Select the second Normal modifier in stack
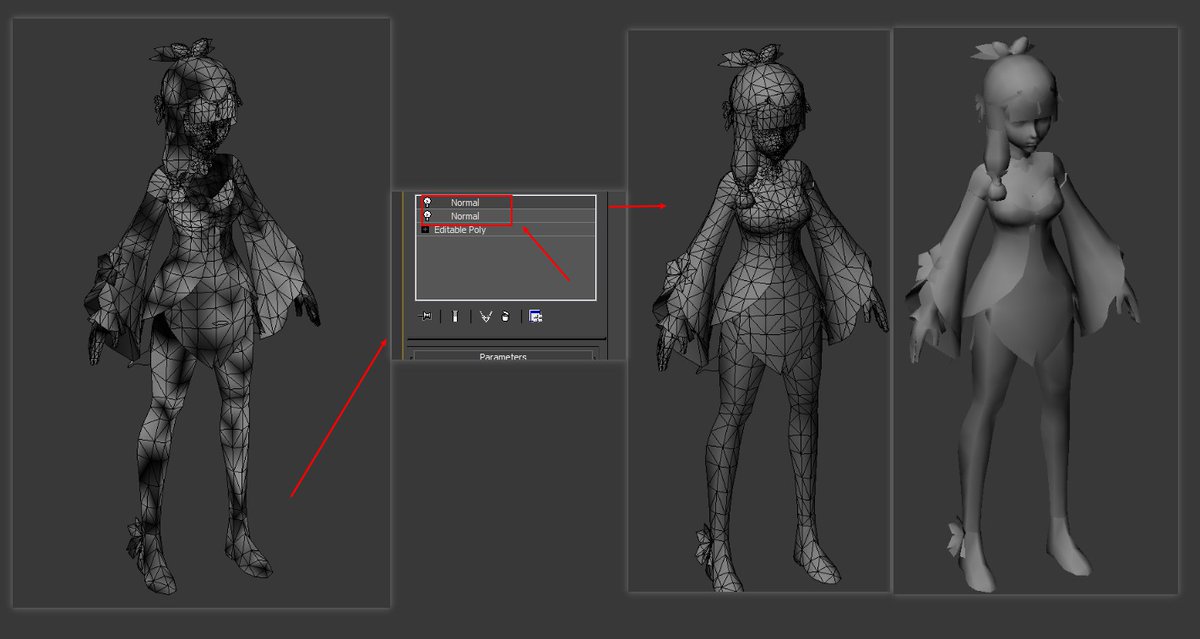 506,216
